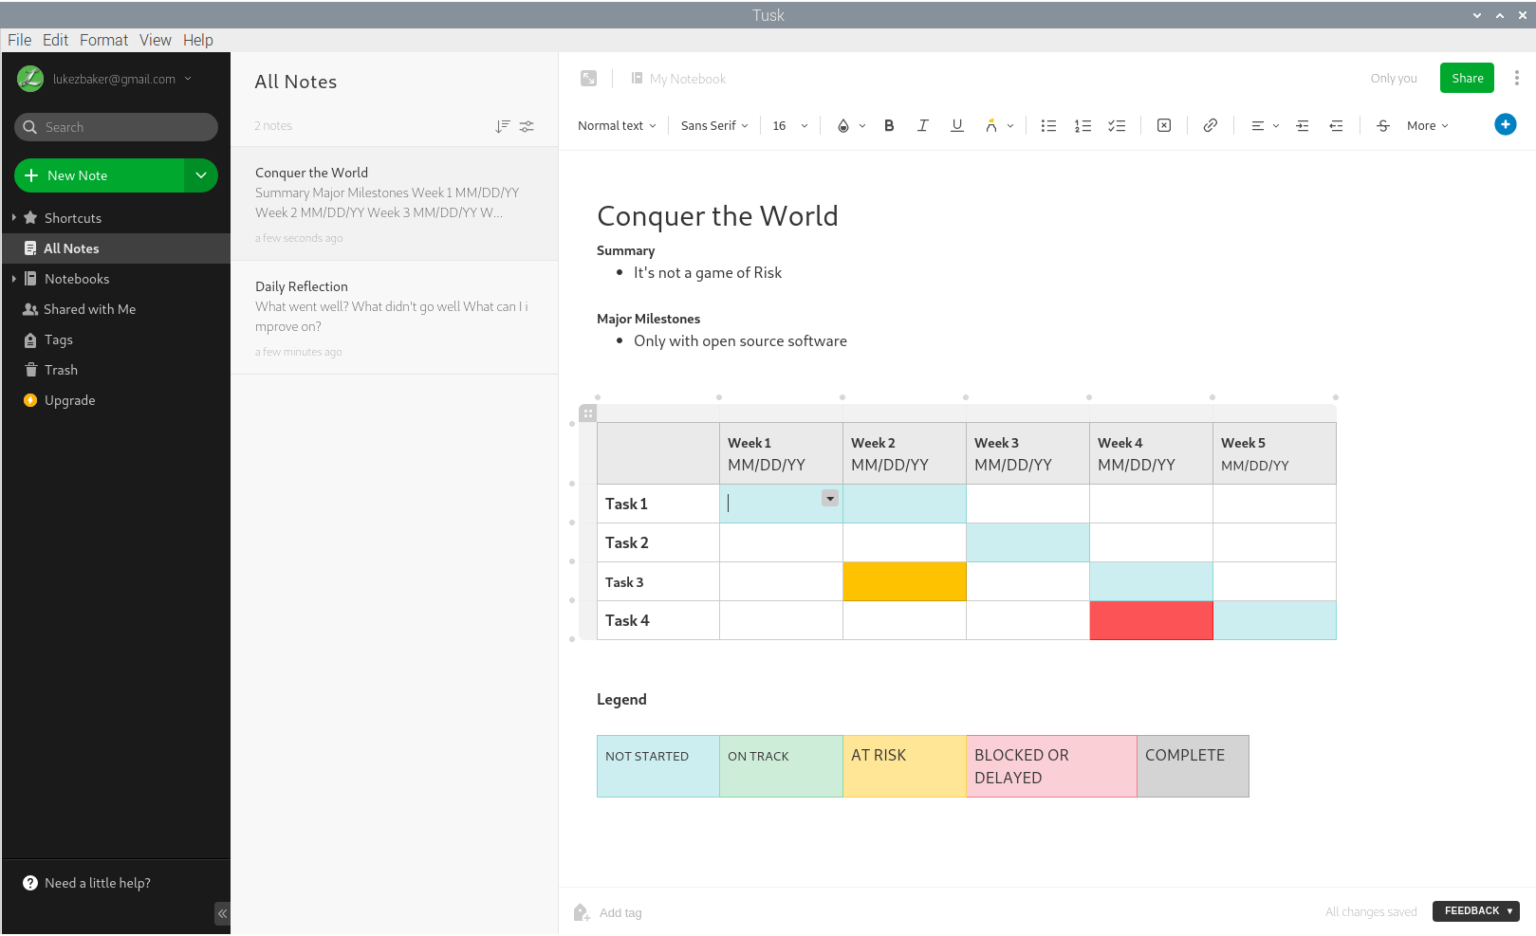
Task: Expand the Notebooks tree in sidebar
Action: tap(14, 279)
